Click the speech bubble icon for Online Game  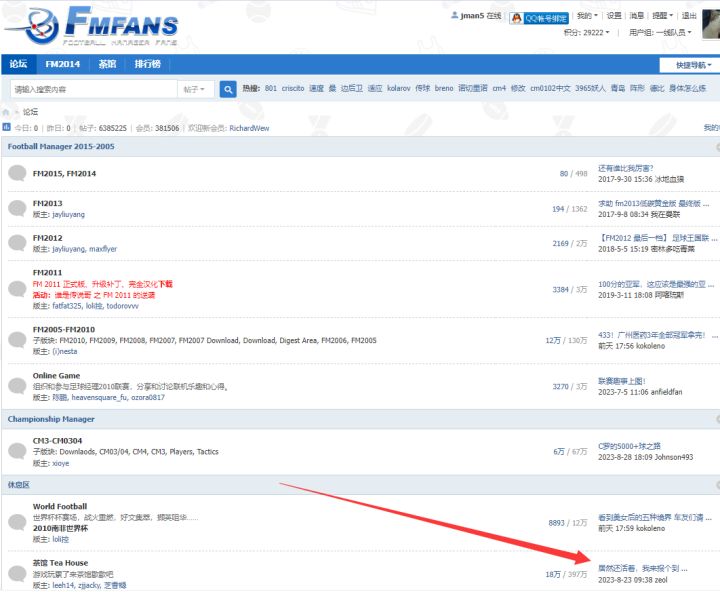click(x=17, y=386)
